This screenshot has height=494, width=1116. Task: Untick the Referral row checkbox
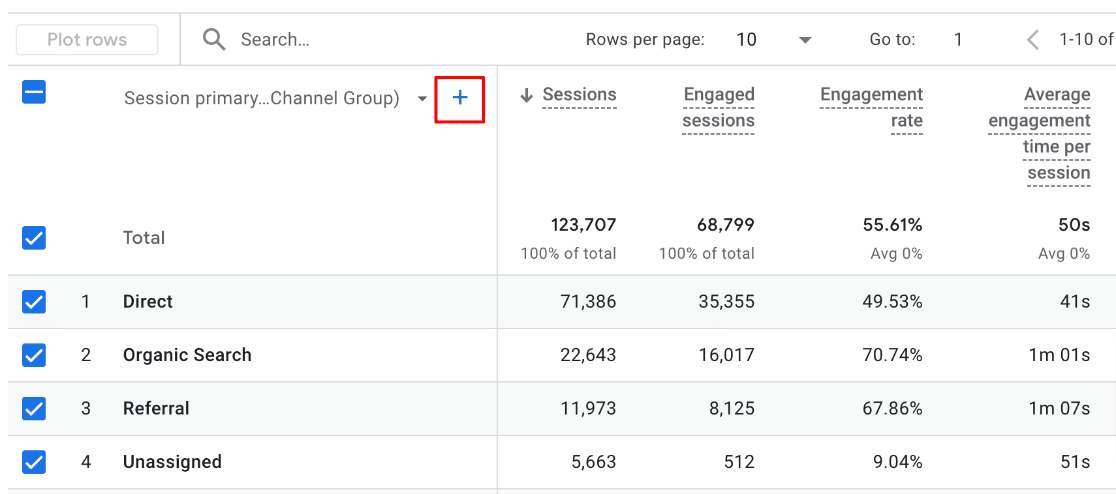coord(34,408)
